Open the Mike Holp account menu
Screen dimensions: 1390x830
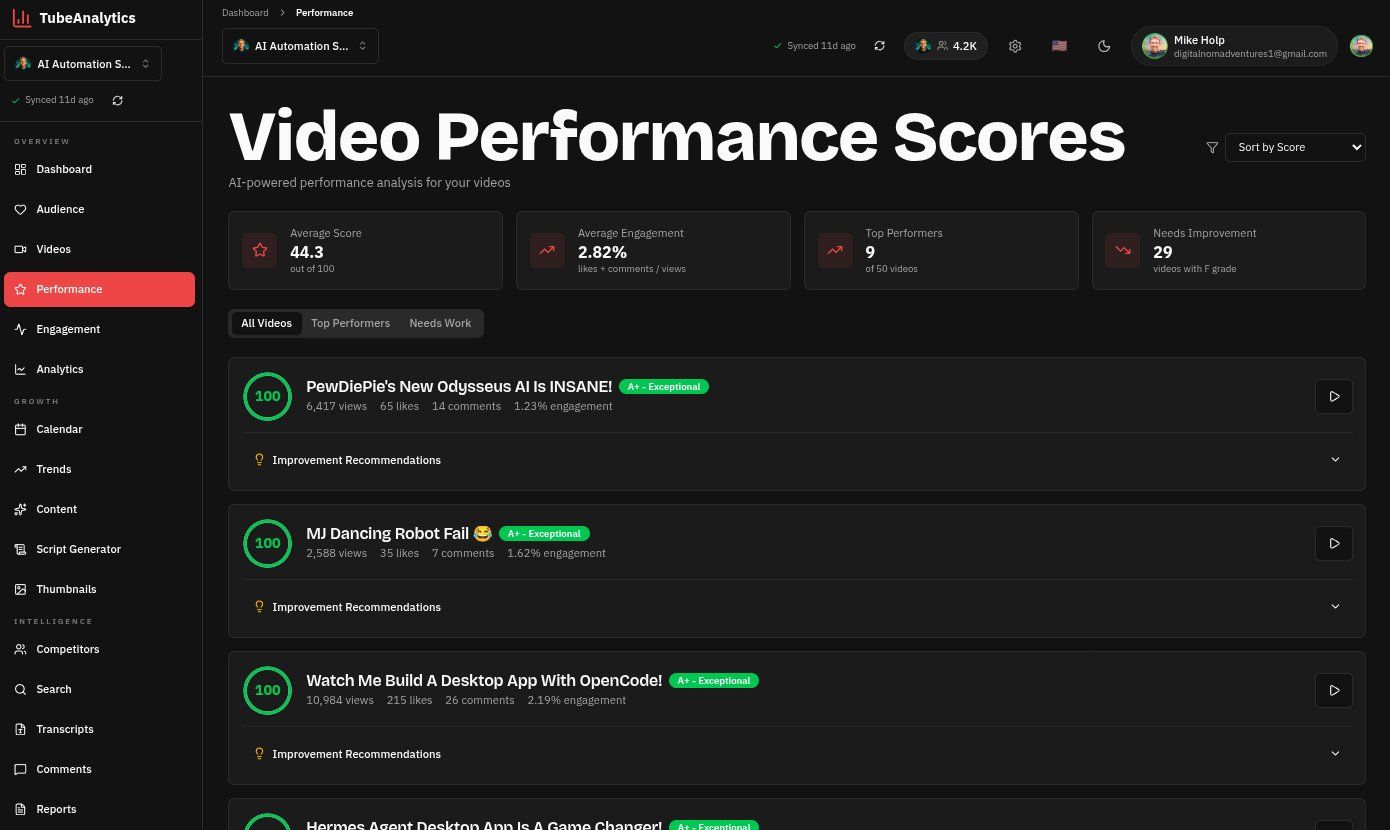pyautogui.click(x=1234, y=46)
